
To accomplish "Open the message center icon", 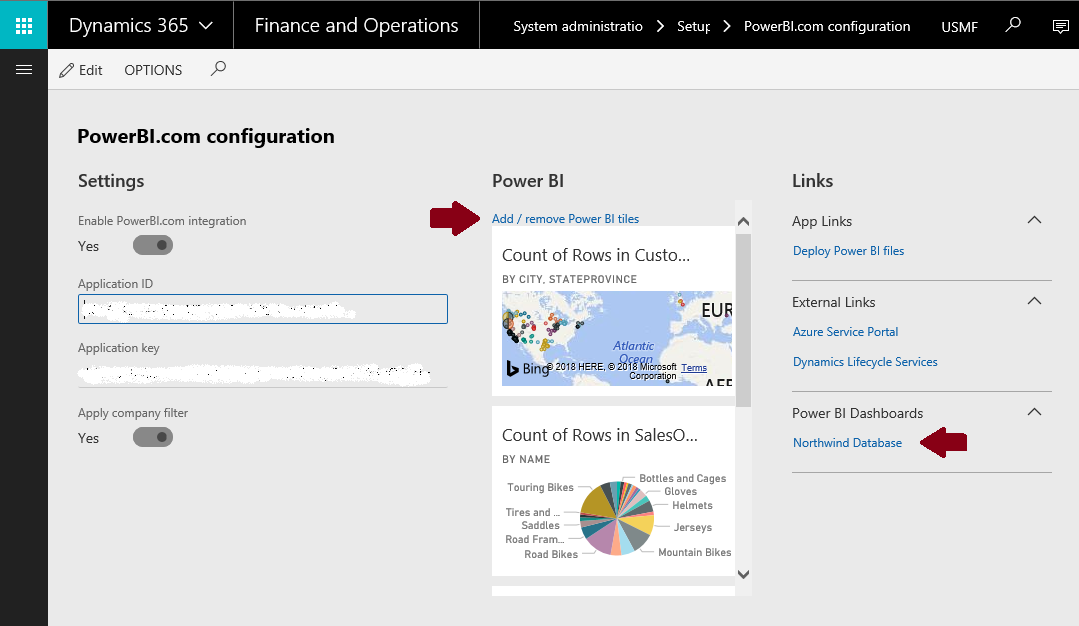I will [1060, 25].
